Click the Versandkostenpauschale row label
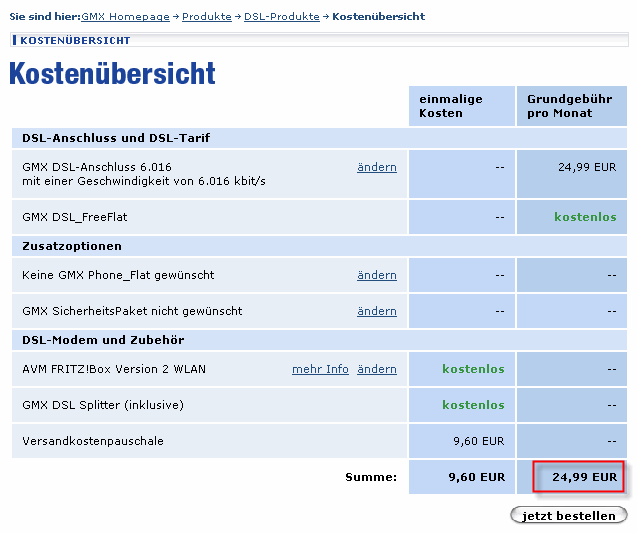Viewport: 637px width, 533px height. pos(93,441)
